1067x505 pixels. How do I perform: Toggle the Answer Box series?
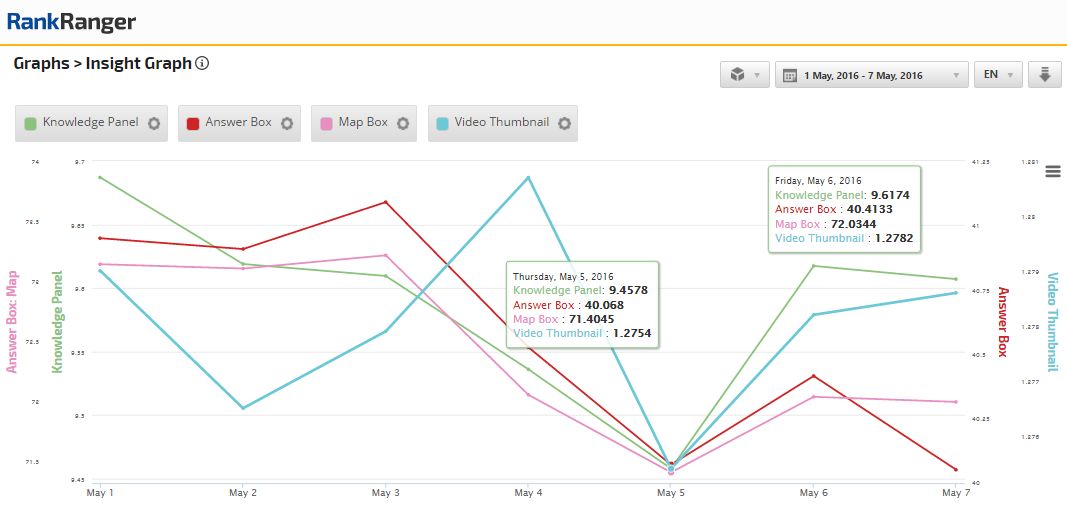(x=238, y=123)
